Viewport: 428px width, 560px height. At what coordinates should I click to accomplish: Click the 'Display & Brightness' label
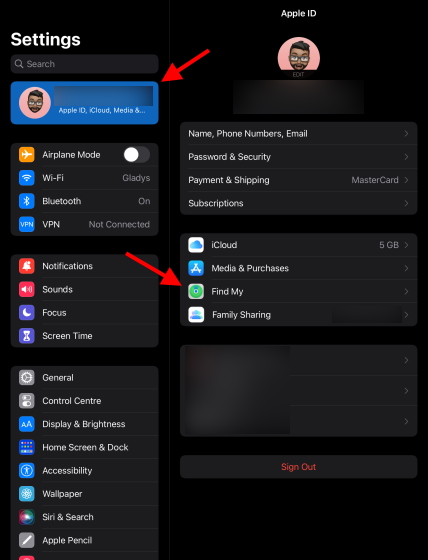(x=84, y=424)
